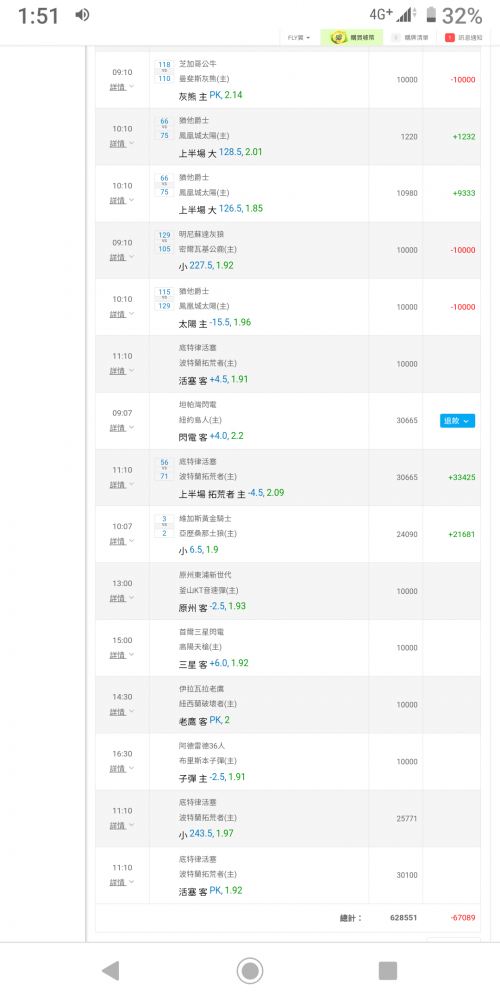Click the gray bet-slip count badge
The width and height of the screenshot is (500, 1000).
tap(395, 38)
